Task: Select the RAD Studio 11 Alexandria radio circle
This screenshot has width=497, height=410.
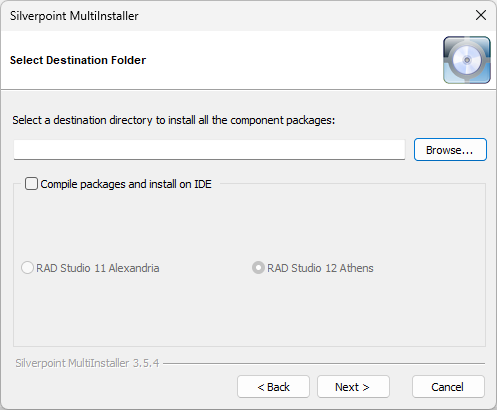Action: 27,268
